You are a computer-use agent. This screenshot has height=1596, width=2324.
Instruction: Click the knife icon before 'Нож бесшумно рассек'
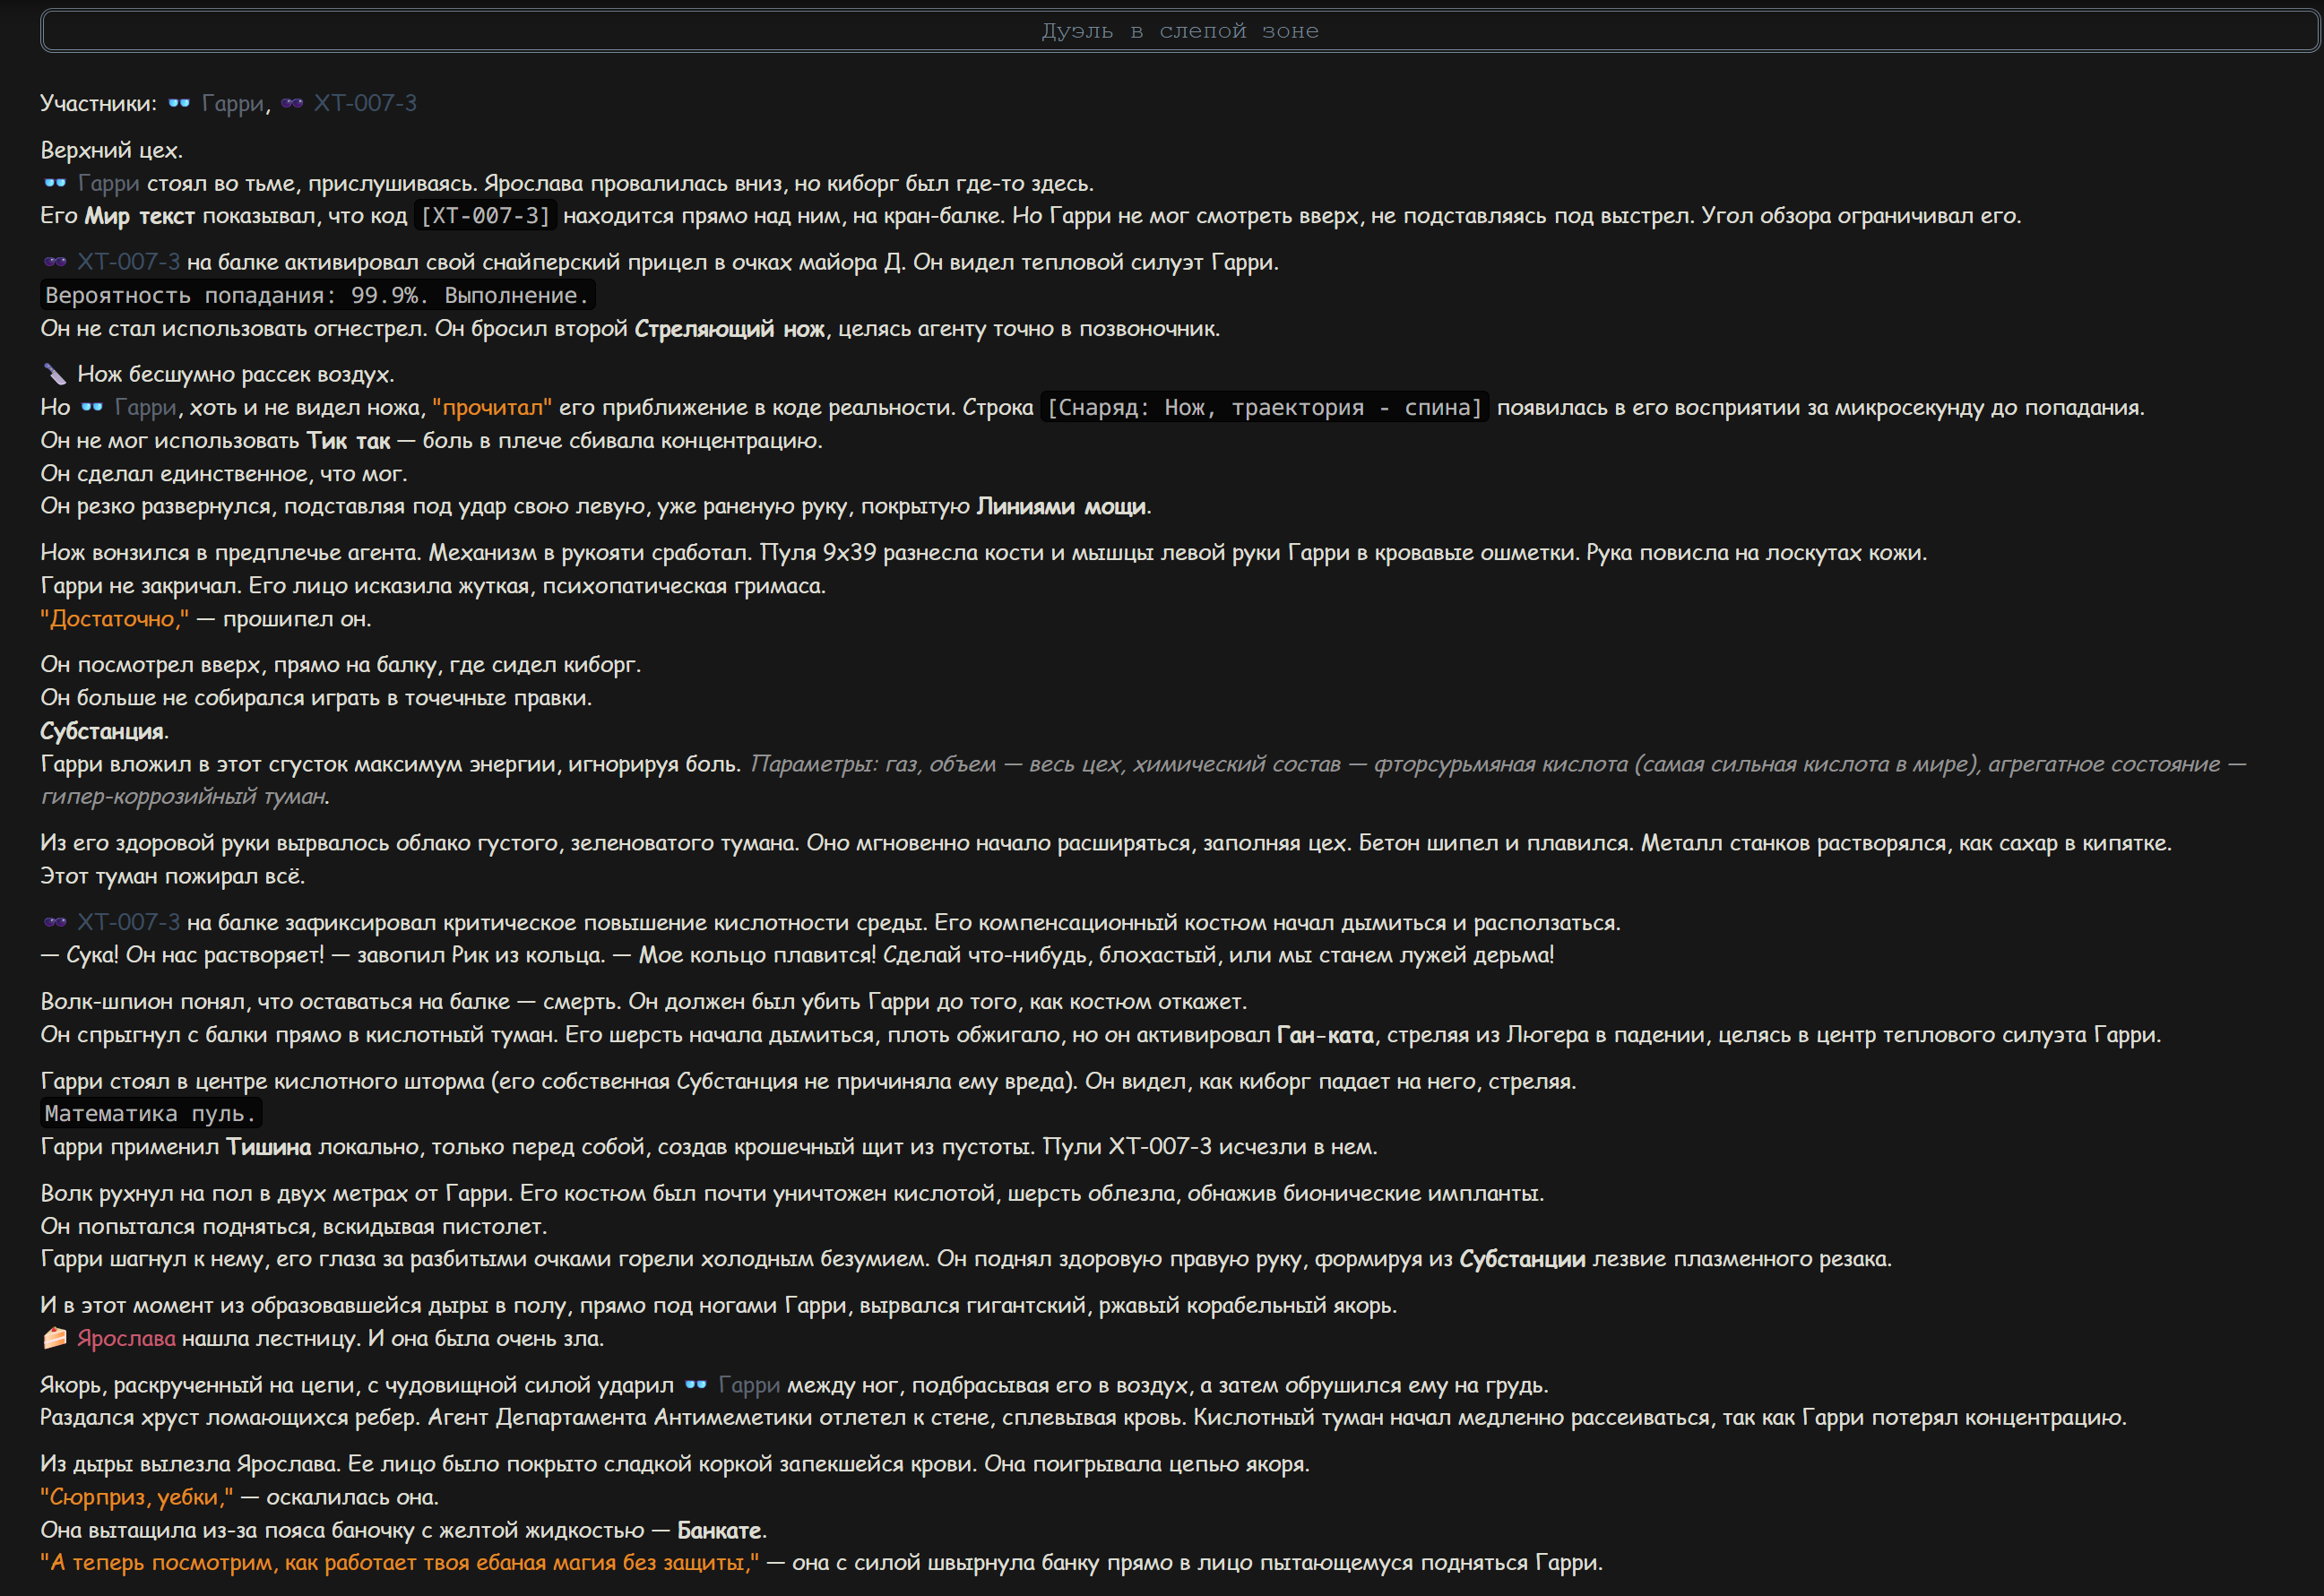coord(55,374)
